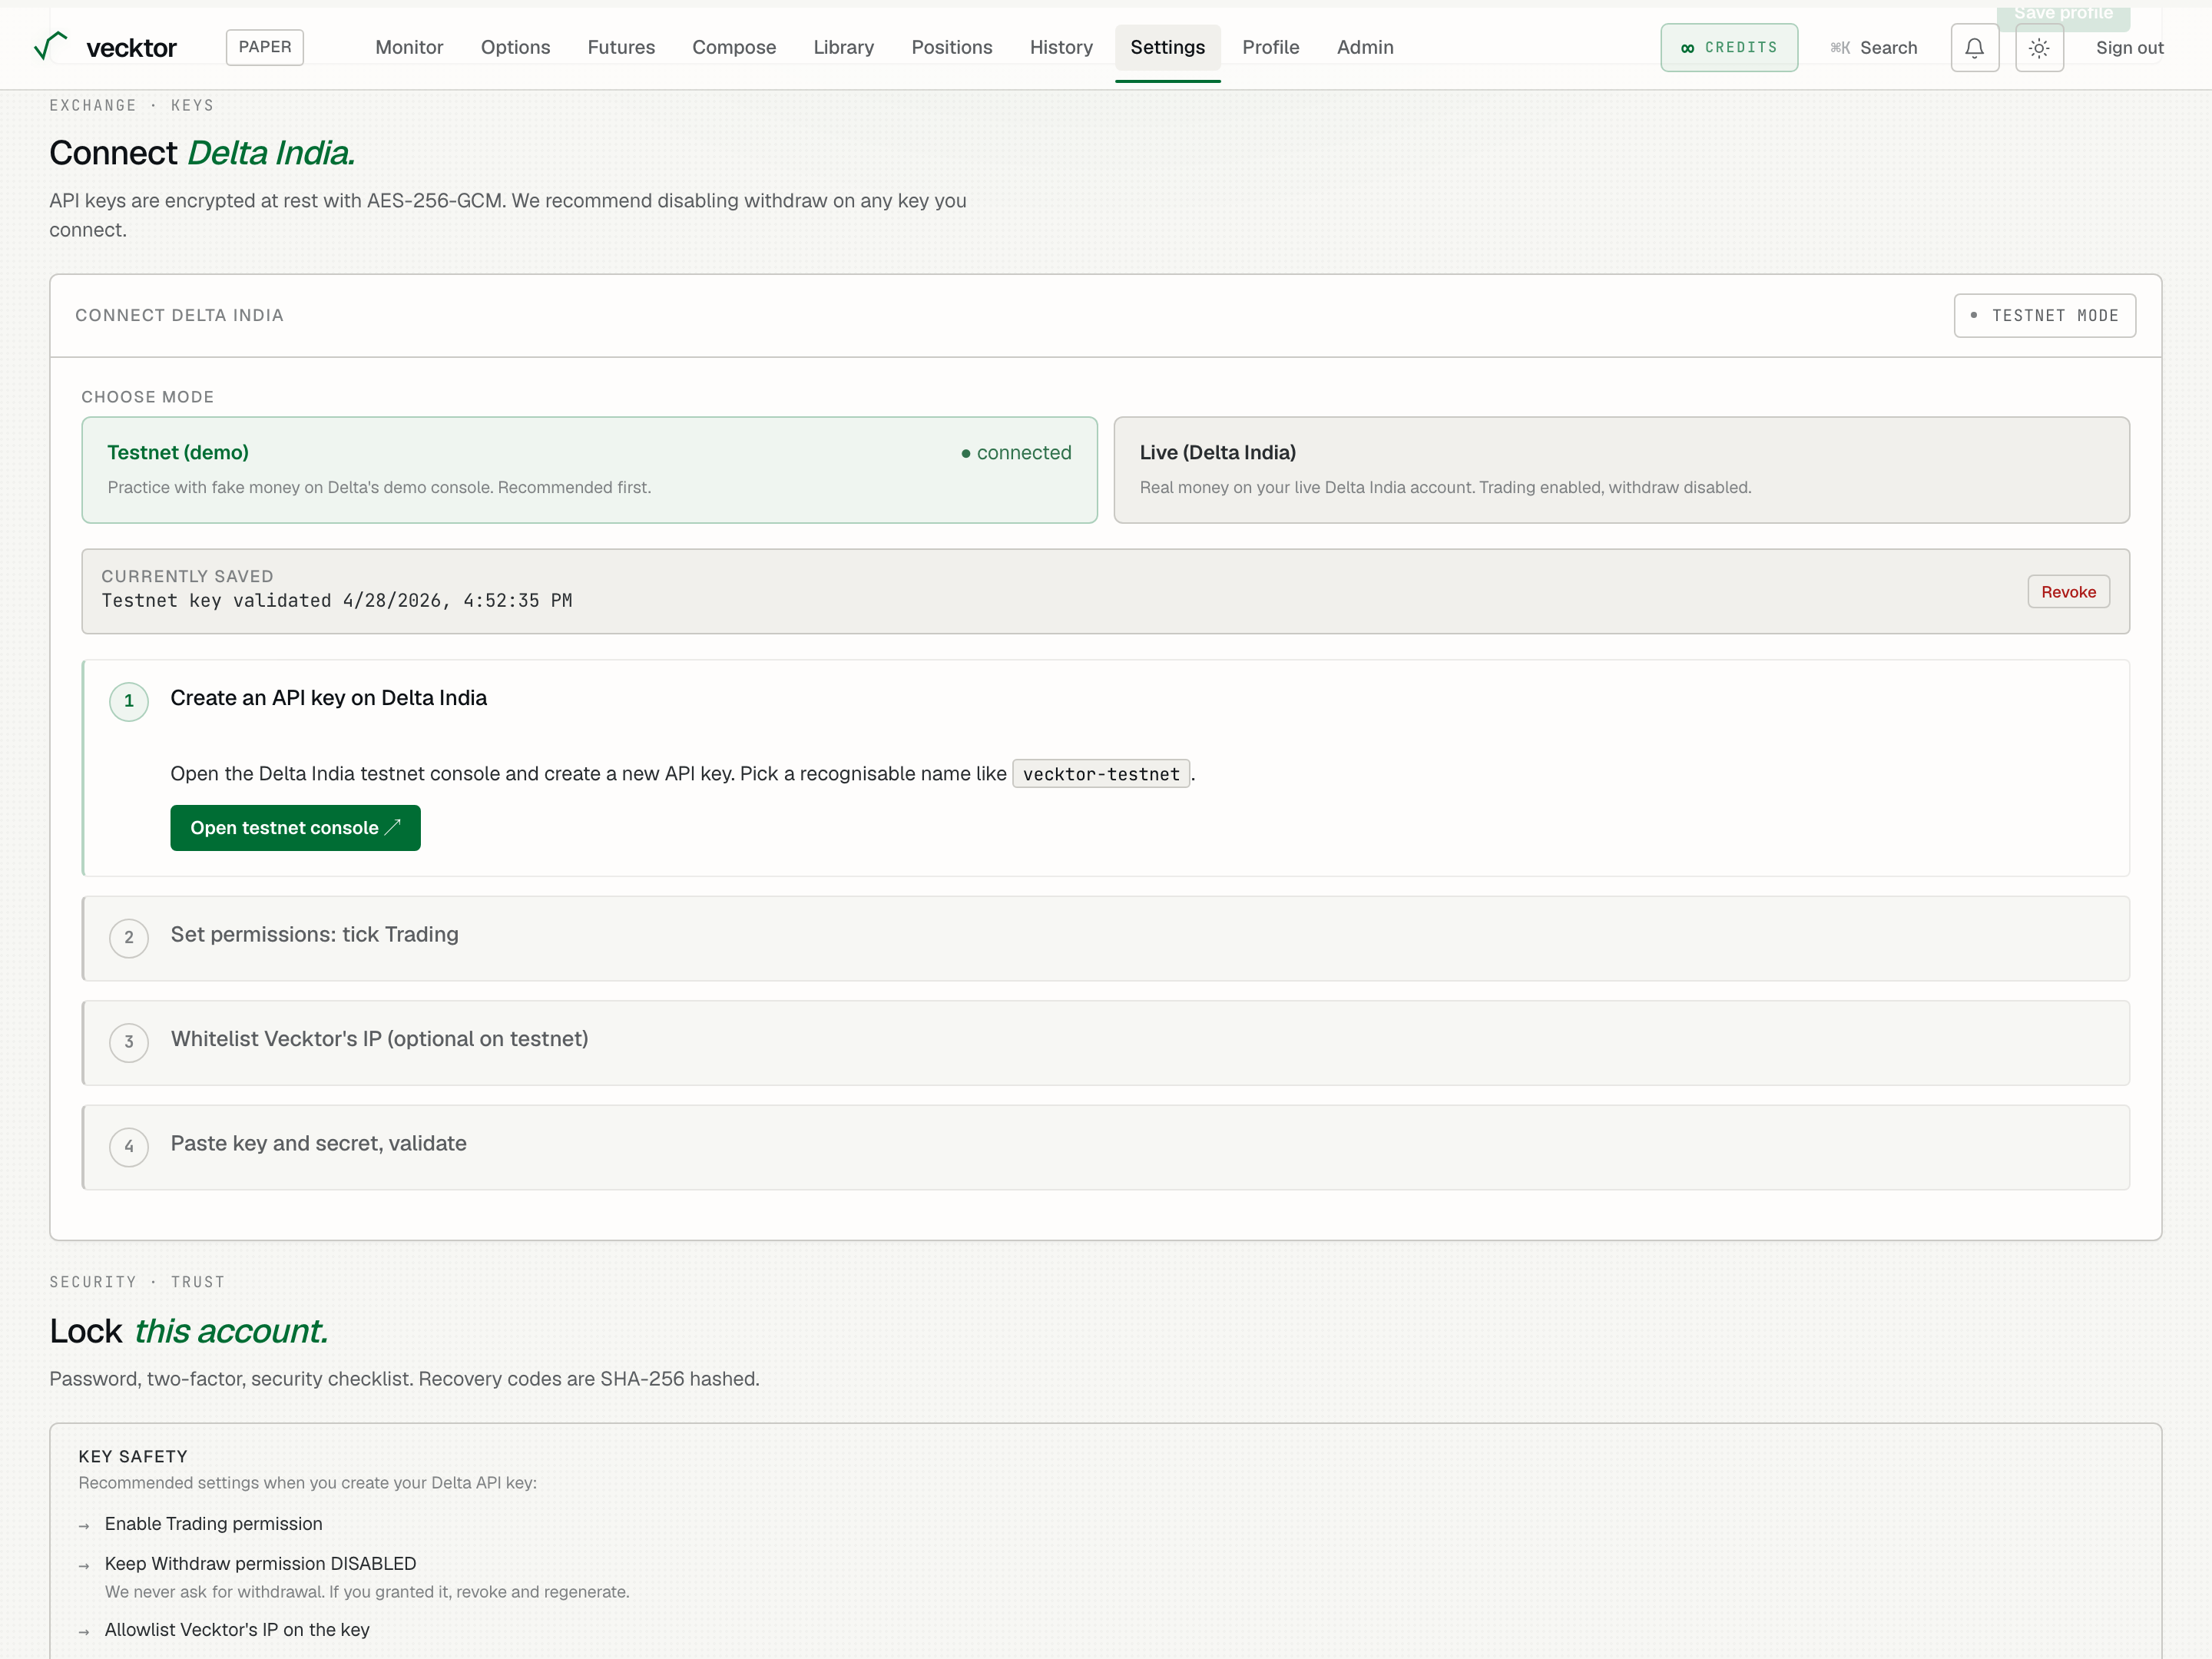Click Keep Withdraw permission DISABLED item
Viewport: 2212px width, 1659px height.
click(x=260, y=1564)
